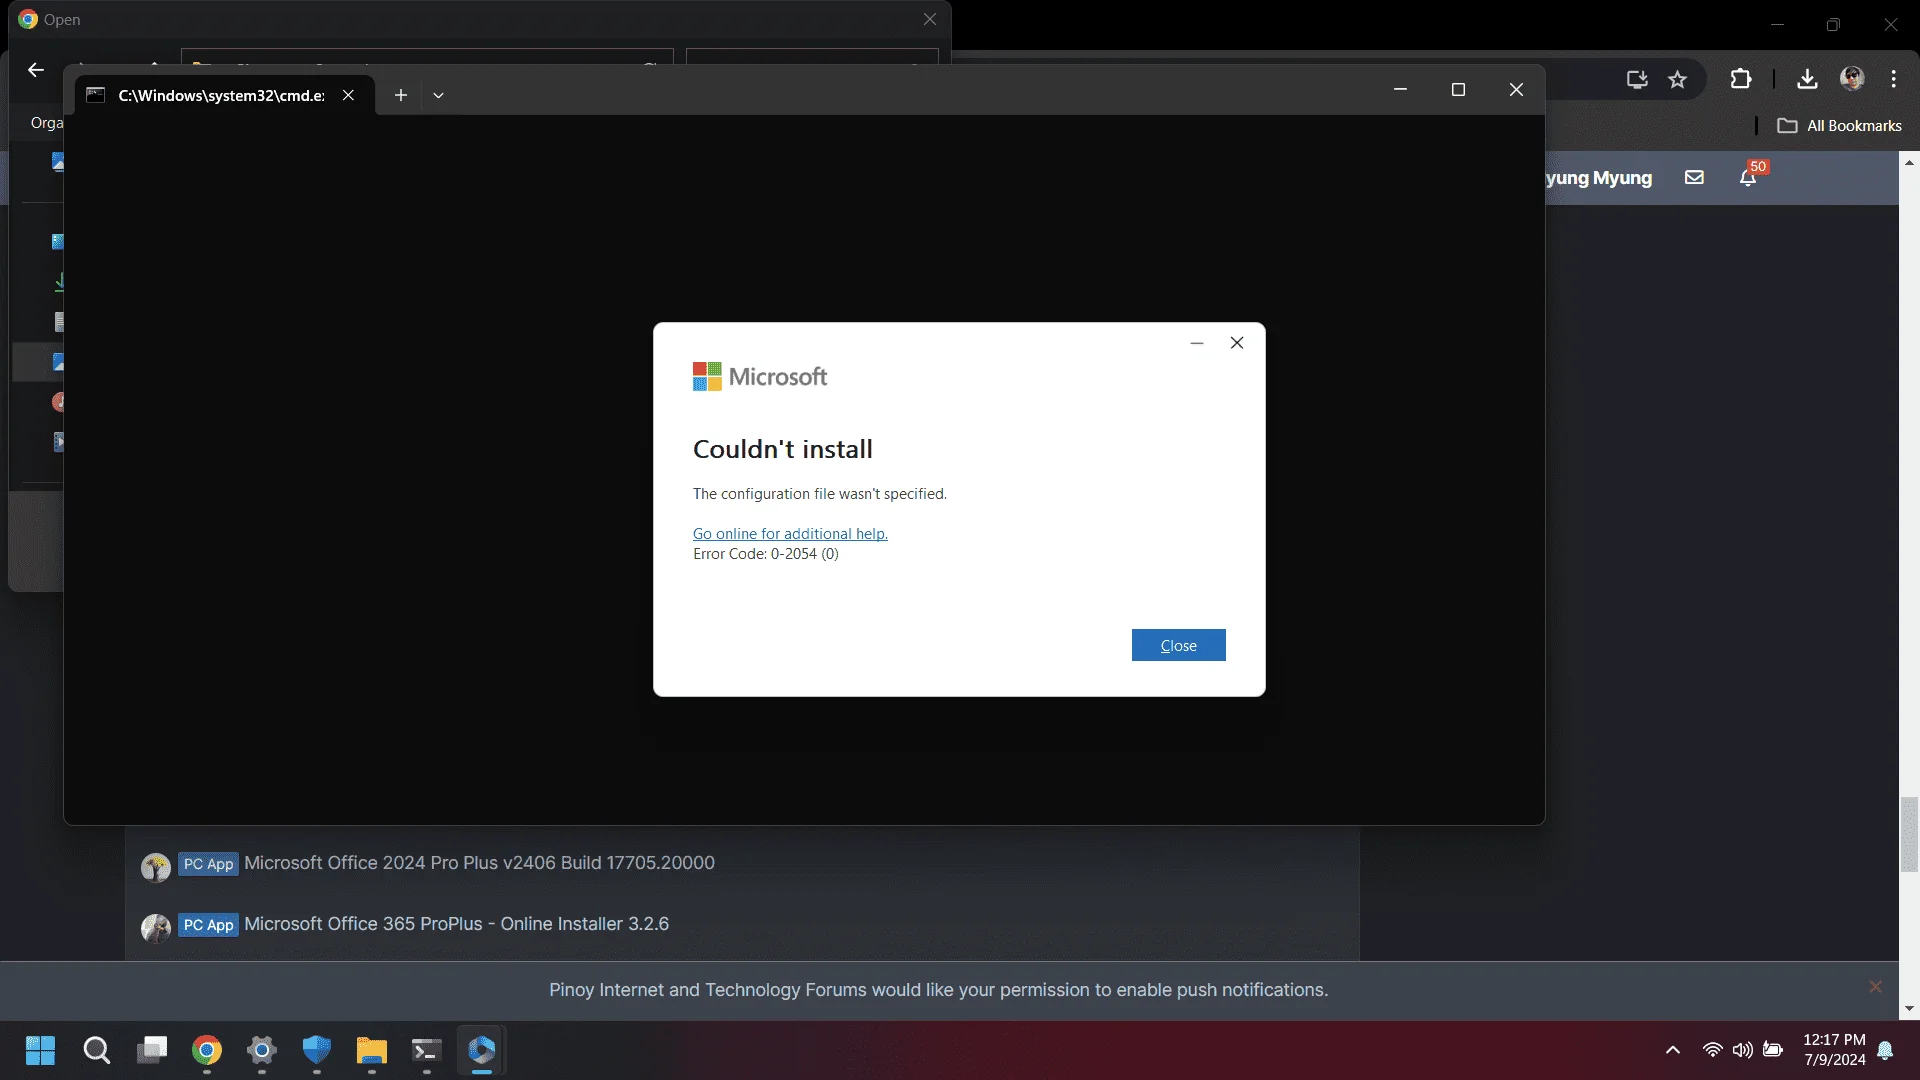
Task: Click scrollbar up arrow in Chrome page
Action: pyautogui.click(x=1909, y=162)
